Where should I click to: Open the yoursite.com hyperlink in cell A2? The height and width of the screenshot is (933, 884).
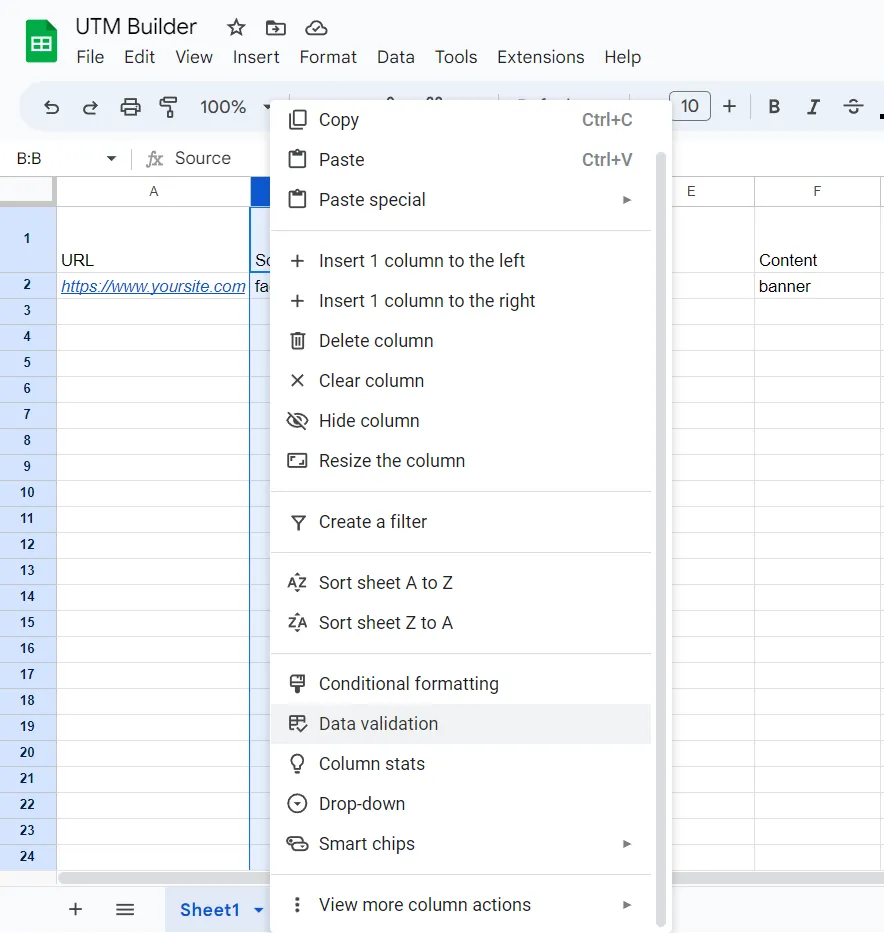pyautogui.click(x=152, y=286)
